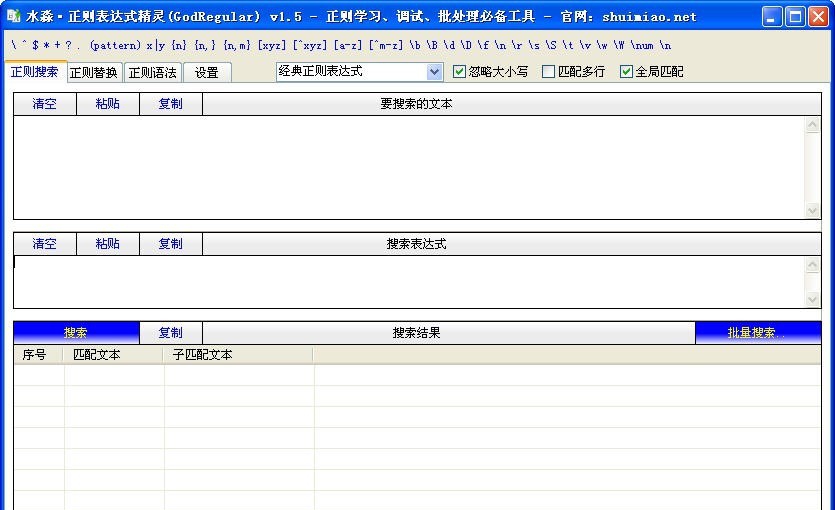Insert the {n,} quantifier token
The image size is (835, 510).
(x=205, y=45)
